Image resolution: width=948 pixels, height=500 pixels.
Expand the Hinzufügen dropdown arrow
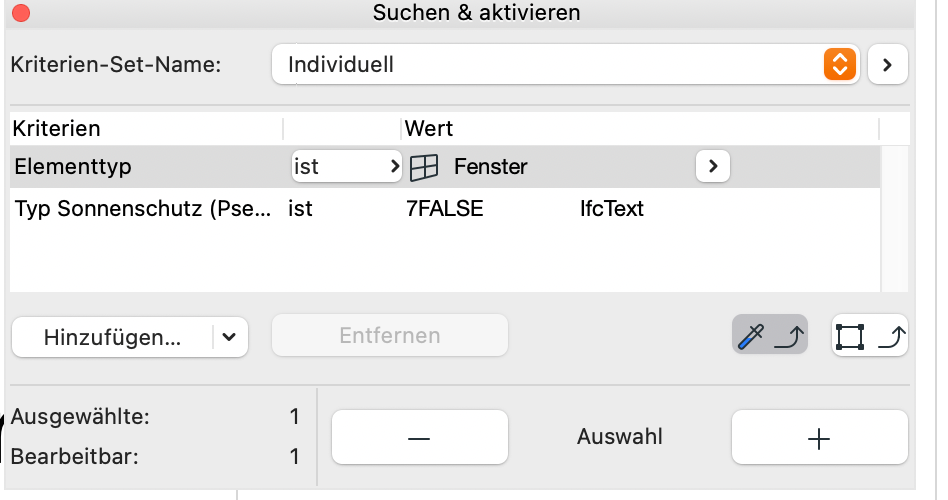(x=229, y=337)
